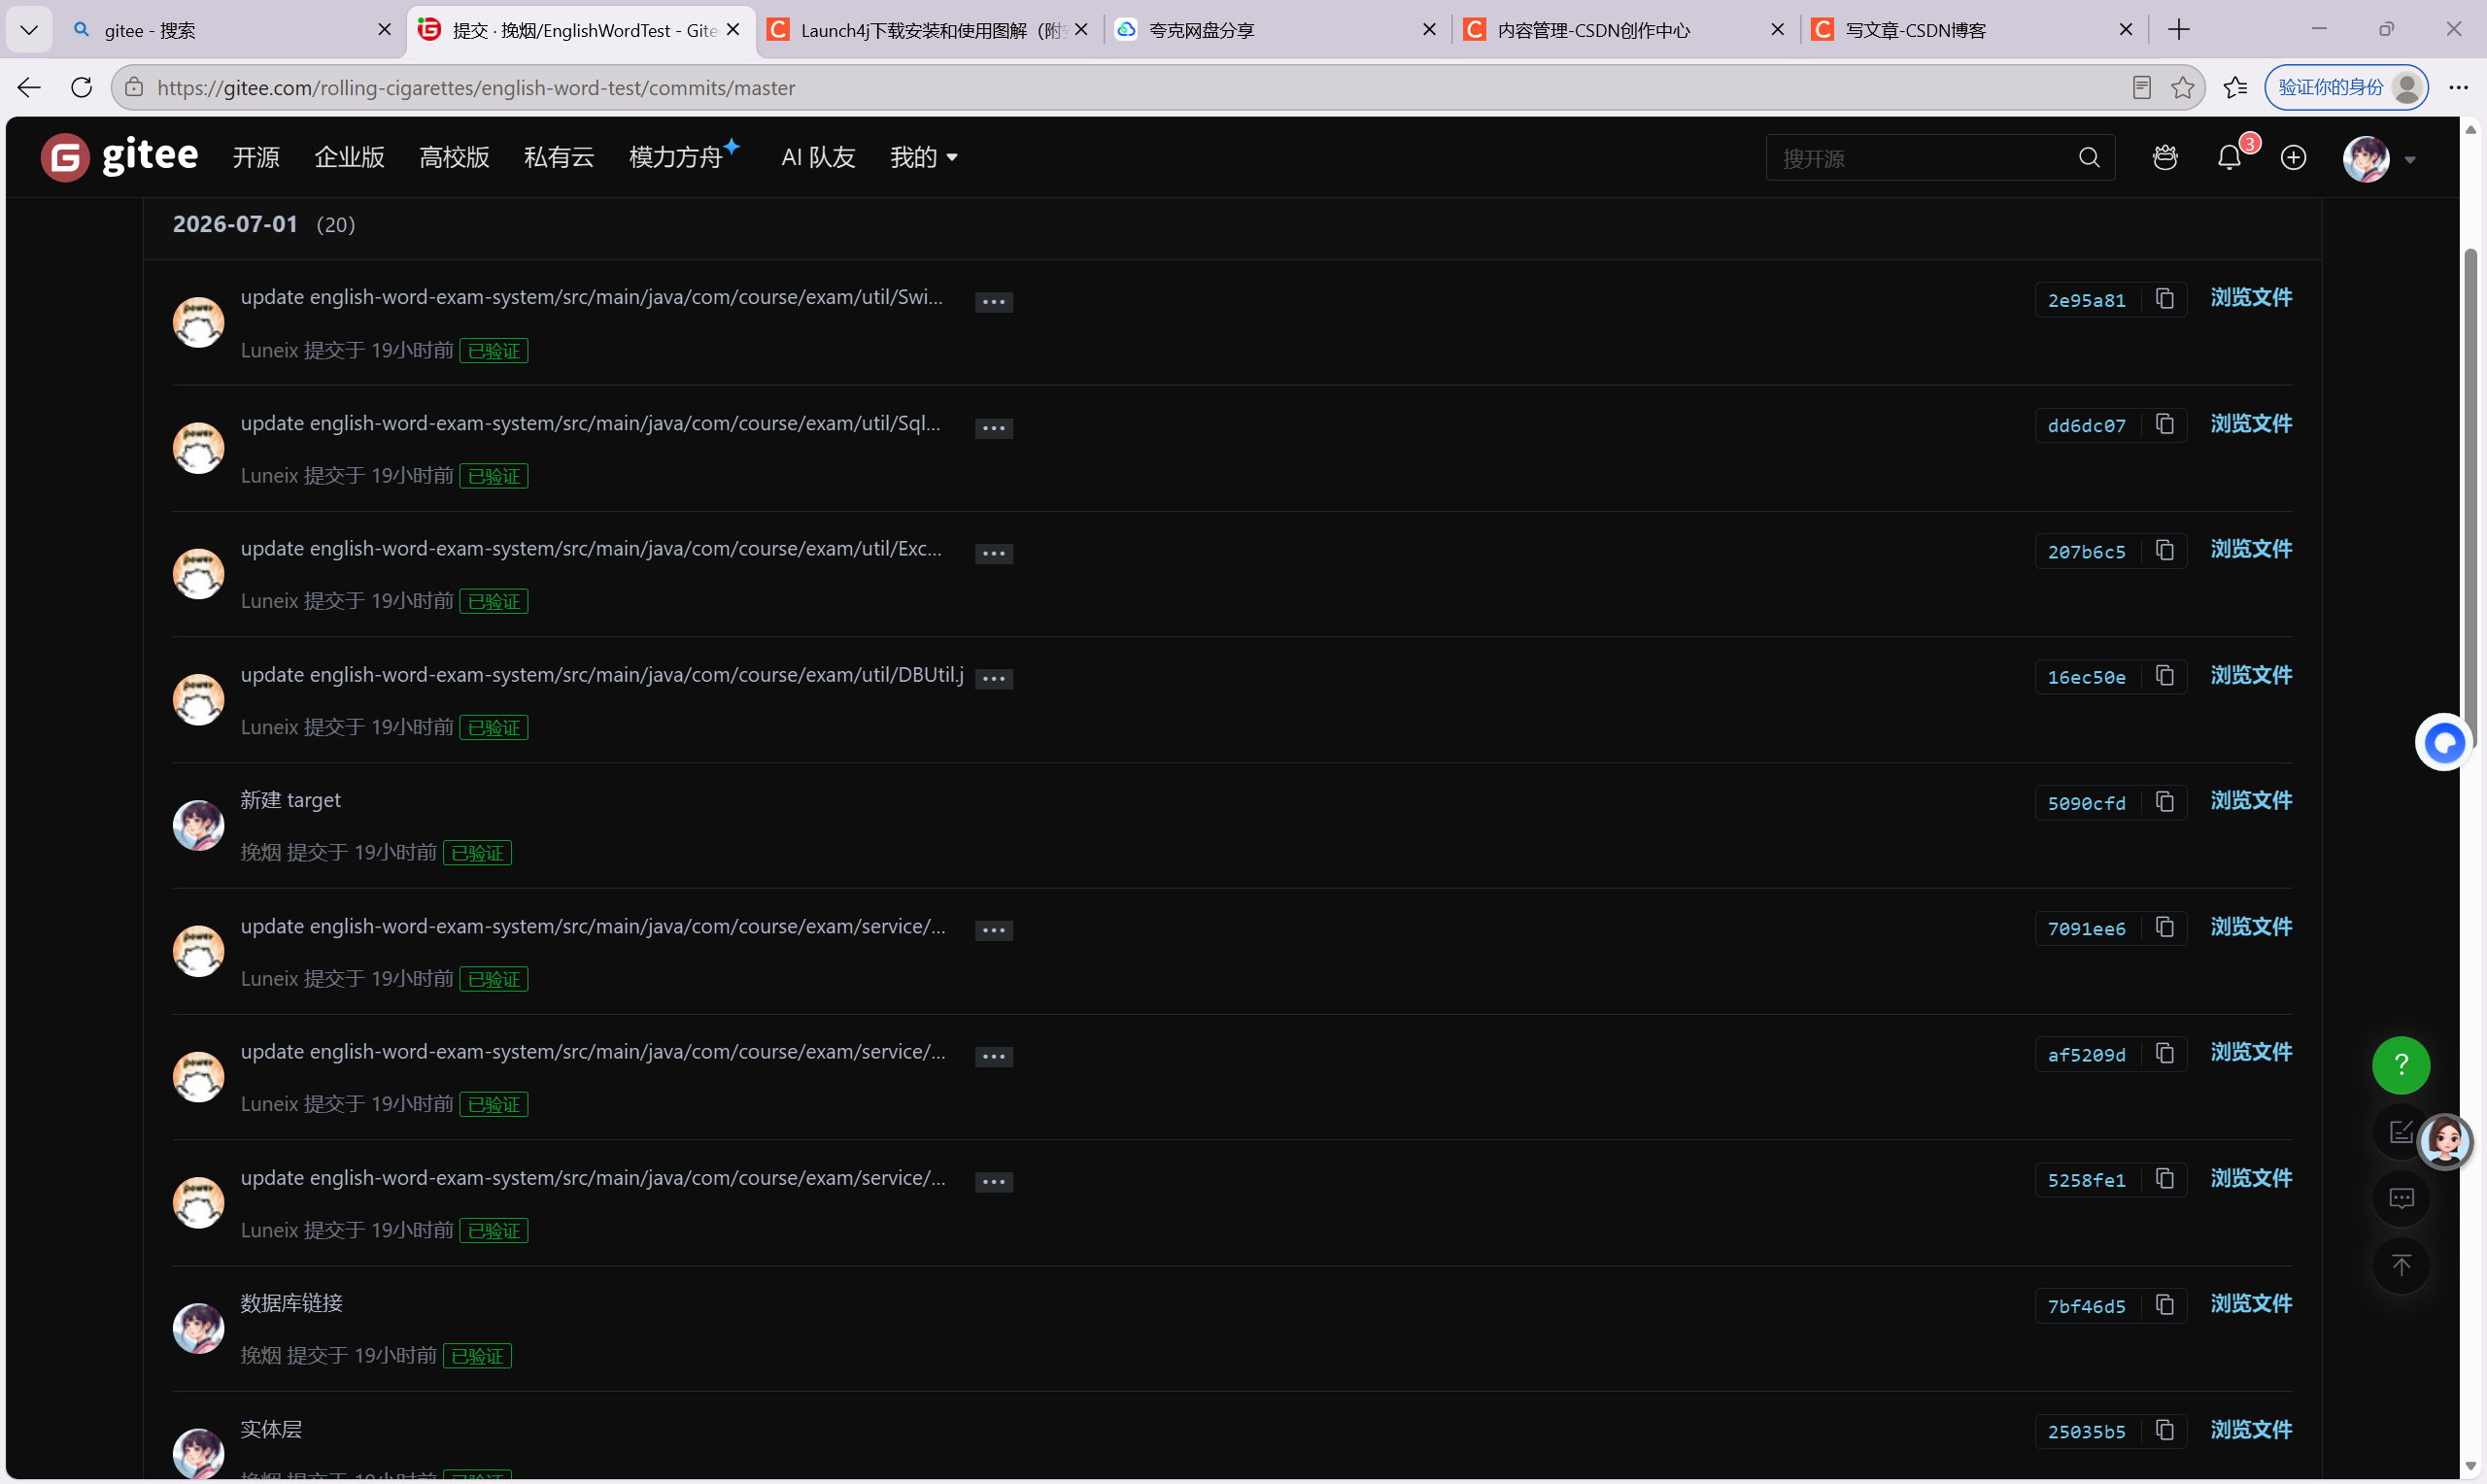Expand commit message for 7091ee6
This screenshot has height=1484, width=2487.
pyautogui.click(x=994, y=930)
